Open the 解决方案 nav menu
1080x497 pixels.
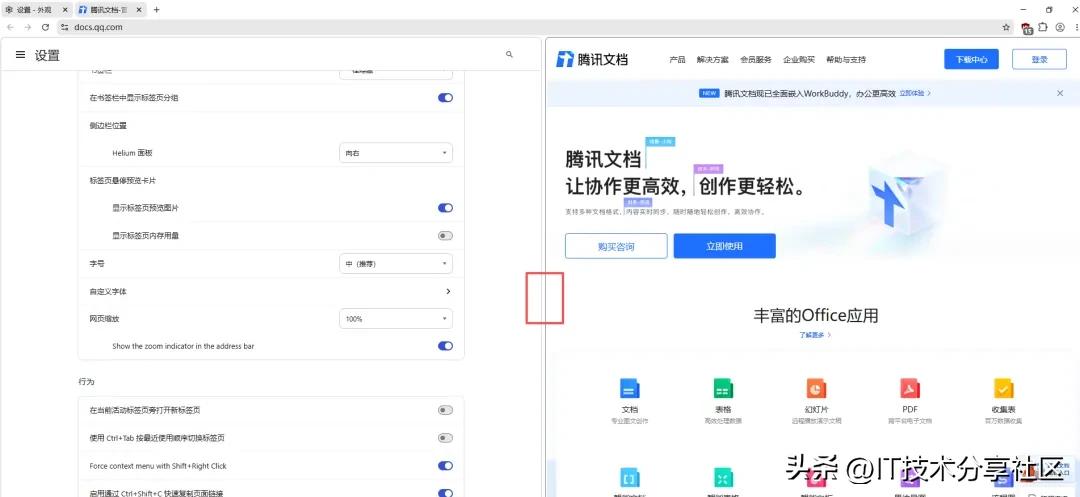click(712, 60)
